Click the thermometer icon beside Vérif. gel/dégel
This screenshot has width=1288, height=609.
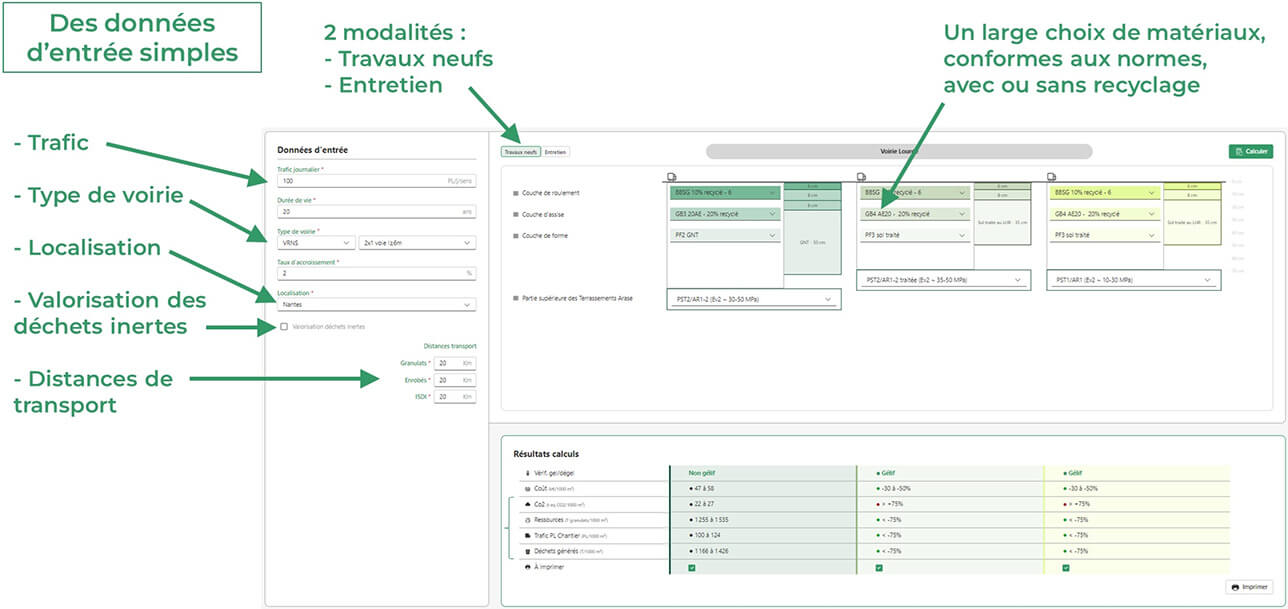pyautogui.click(x=528, y=473)
